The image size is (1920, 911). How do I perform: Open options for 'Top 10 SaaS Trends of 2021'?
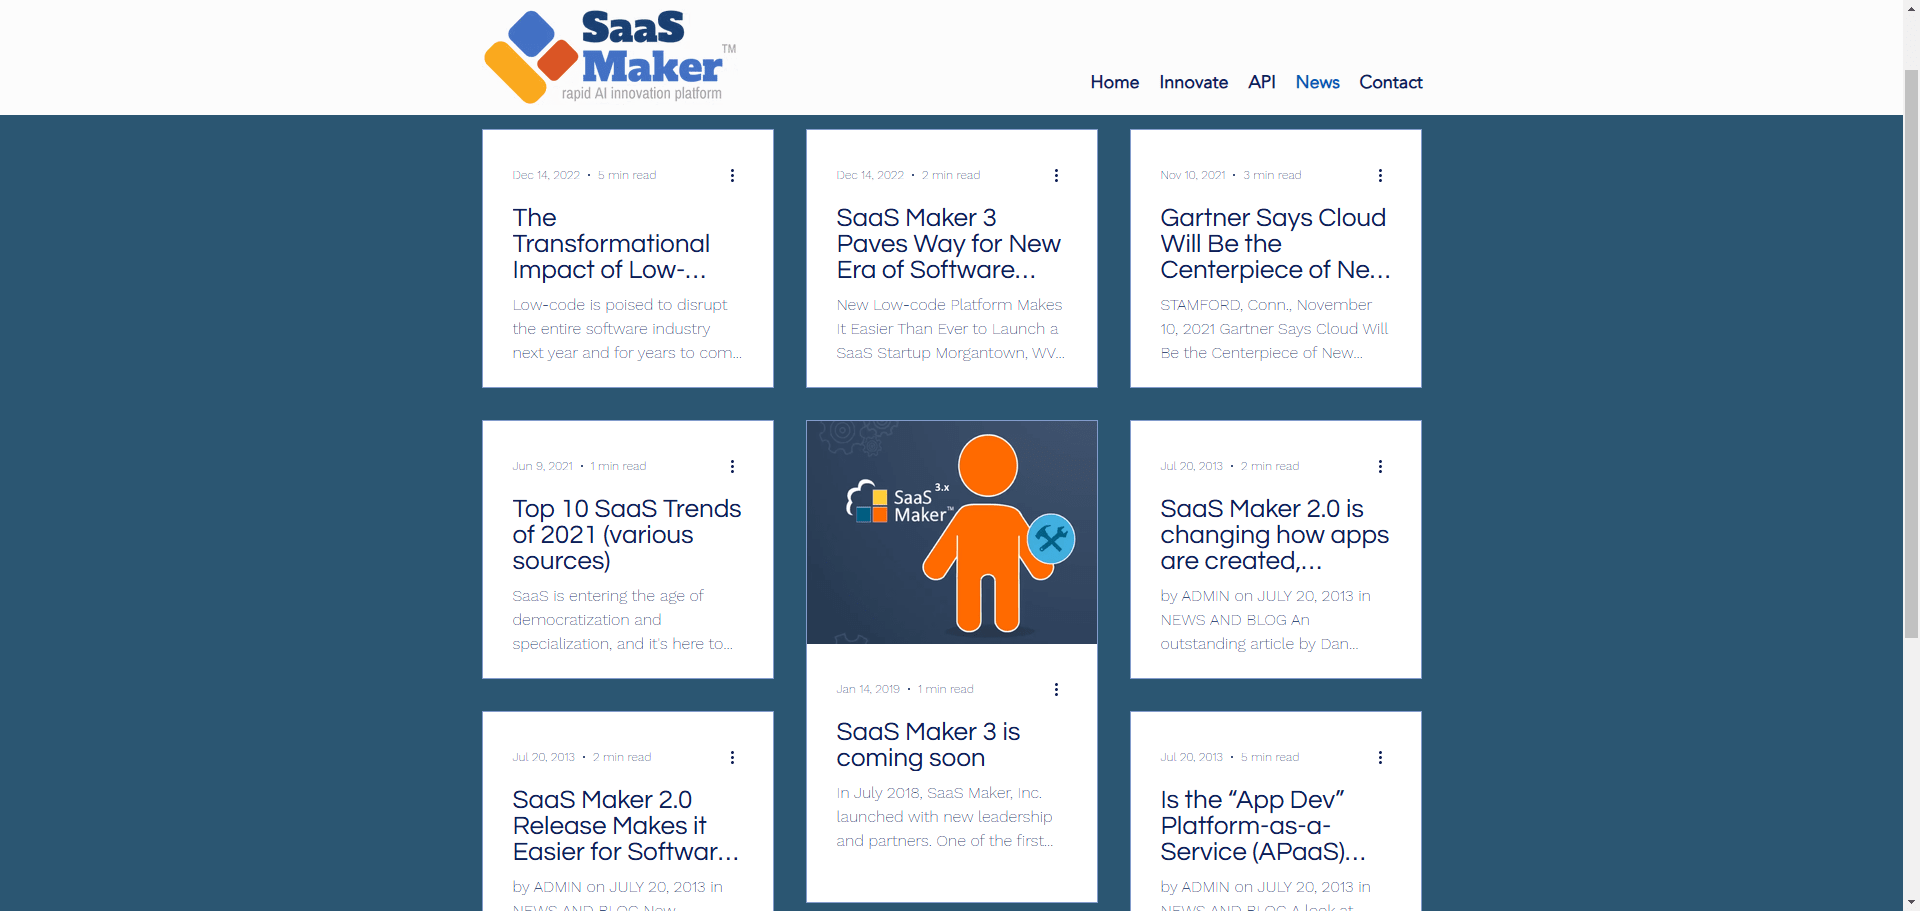[x=733, y=466]
